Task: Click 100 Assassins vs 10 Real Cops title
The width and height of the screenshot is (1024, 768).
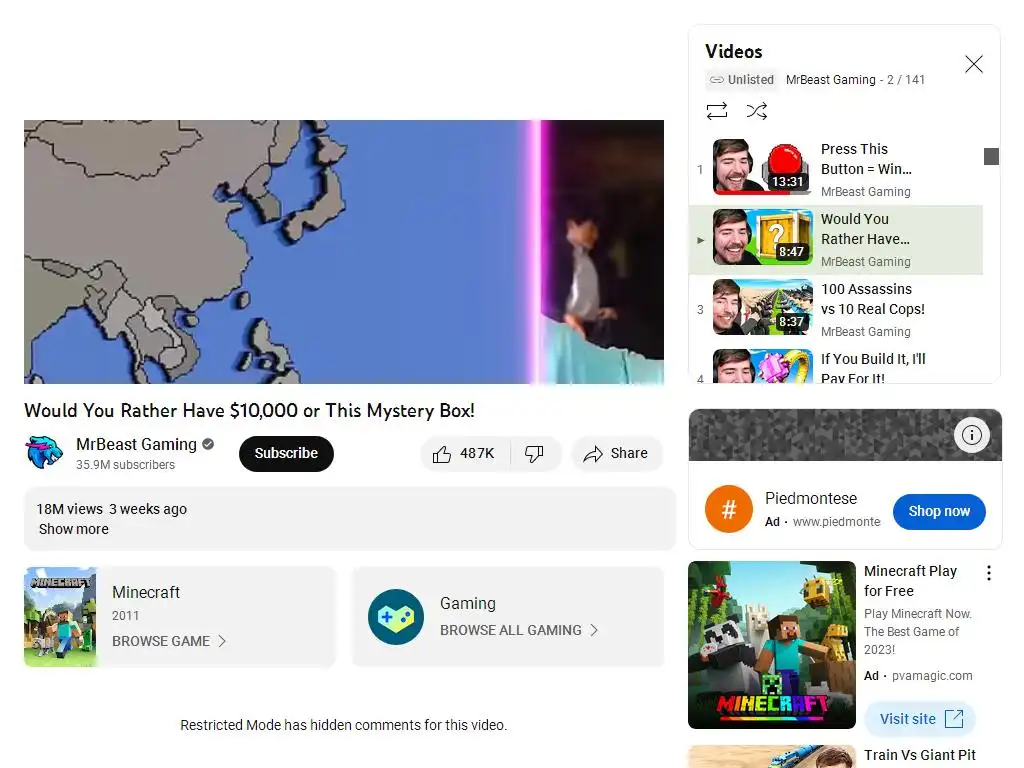Action: 872,299
